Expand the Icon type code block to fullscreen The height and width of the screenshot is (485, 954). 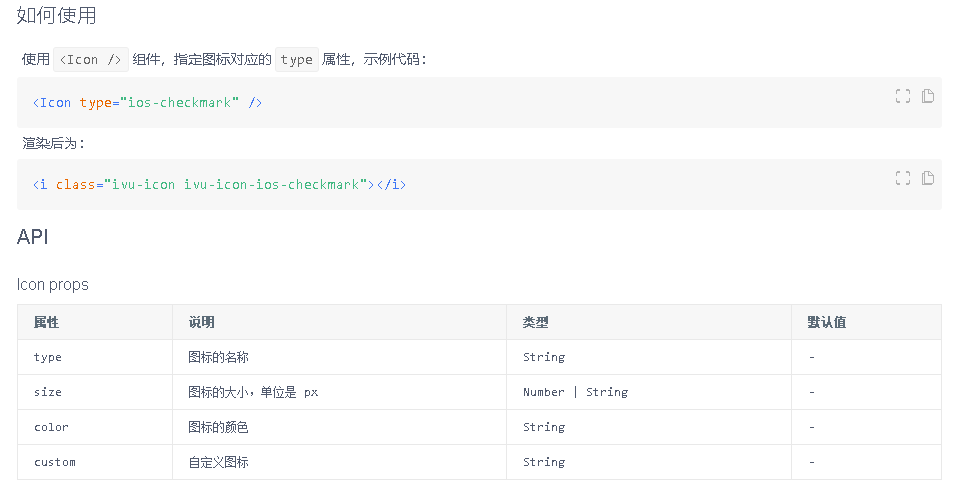point(903,96)
